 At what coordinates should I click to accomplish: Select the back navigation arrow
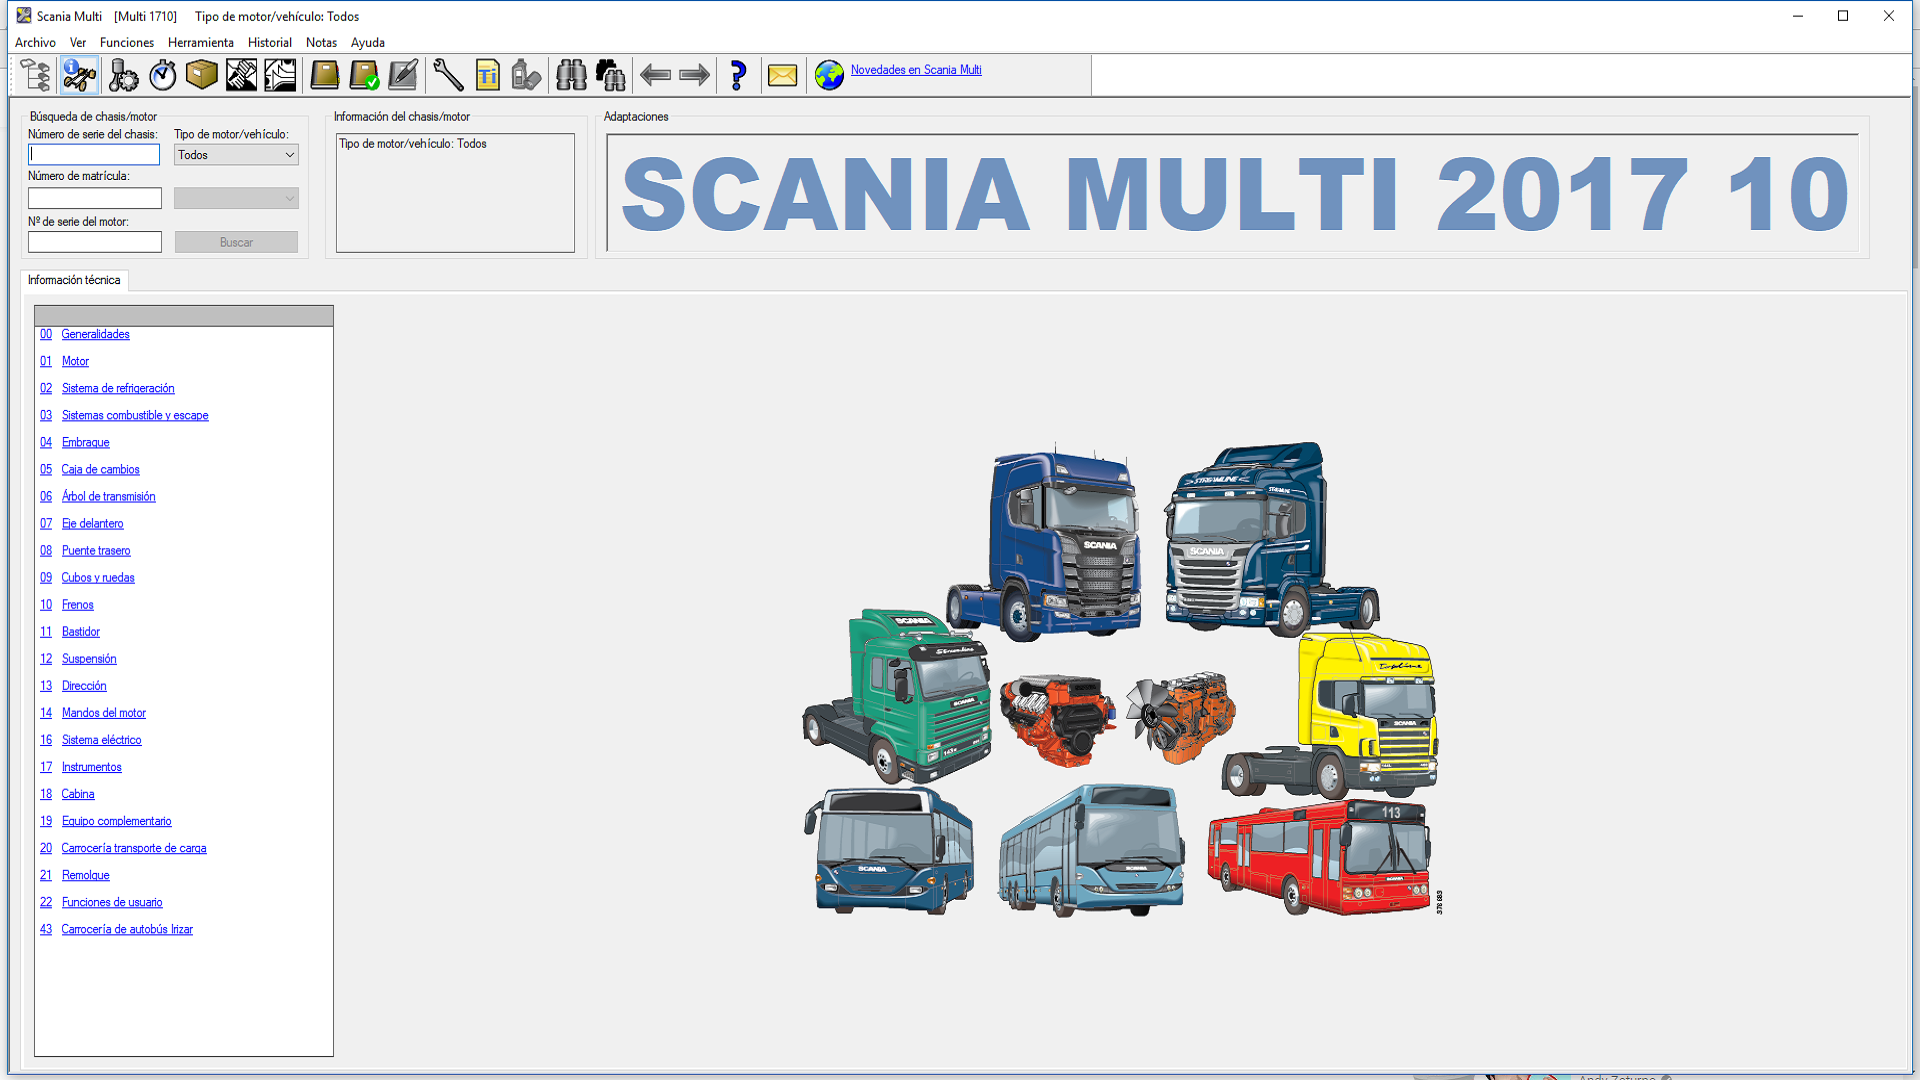656,75
